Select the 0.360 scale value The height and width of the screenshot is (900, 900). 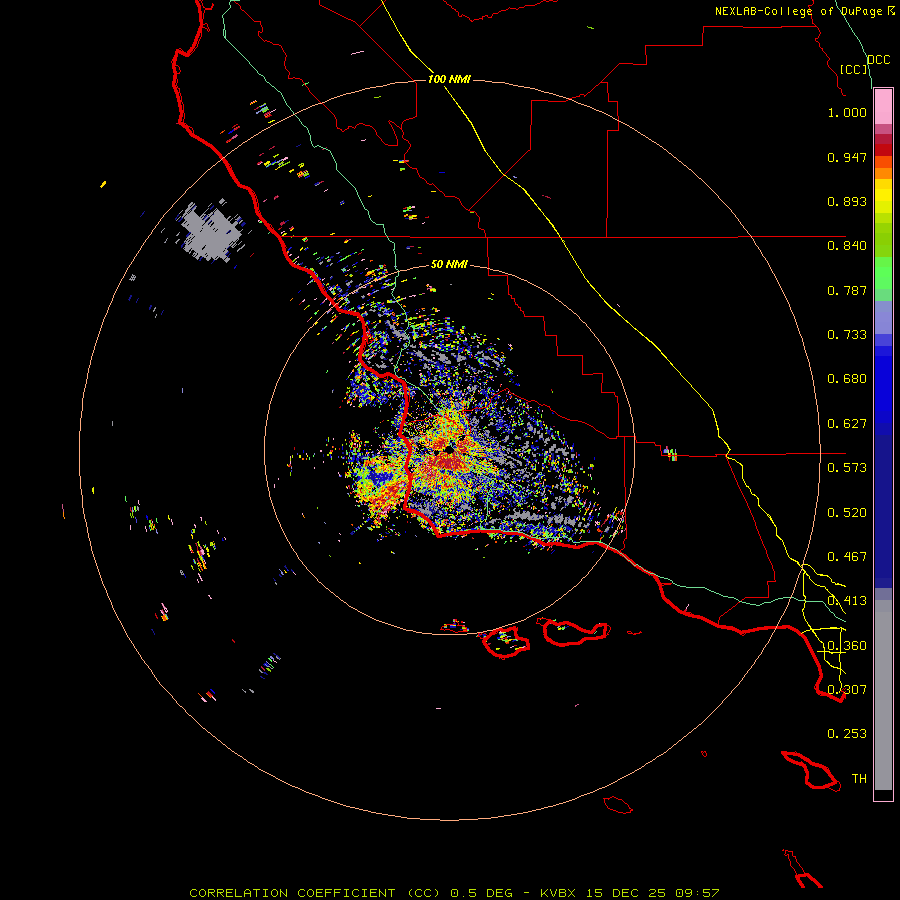tap(847, 646)
